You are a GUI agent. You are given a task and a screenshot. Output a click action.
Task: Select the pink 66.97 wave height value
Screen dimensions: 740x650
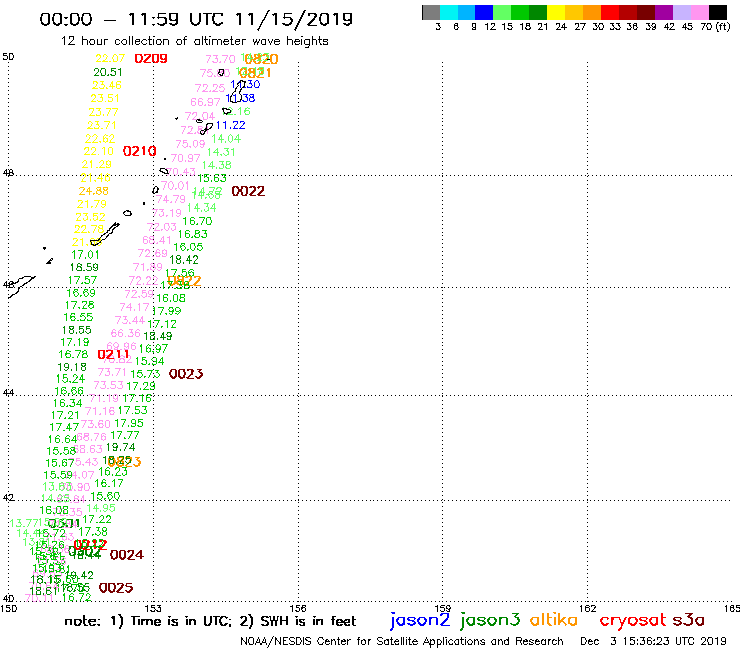tap(205, 102)
